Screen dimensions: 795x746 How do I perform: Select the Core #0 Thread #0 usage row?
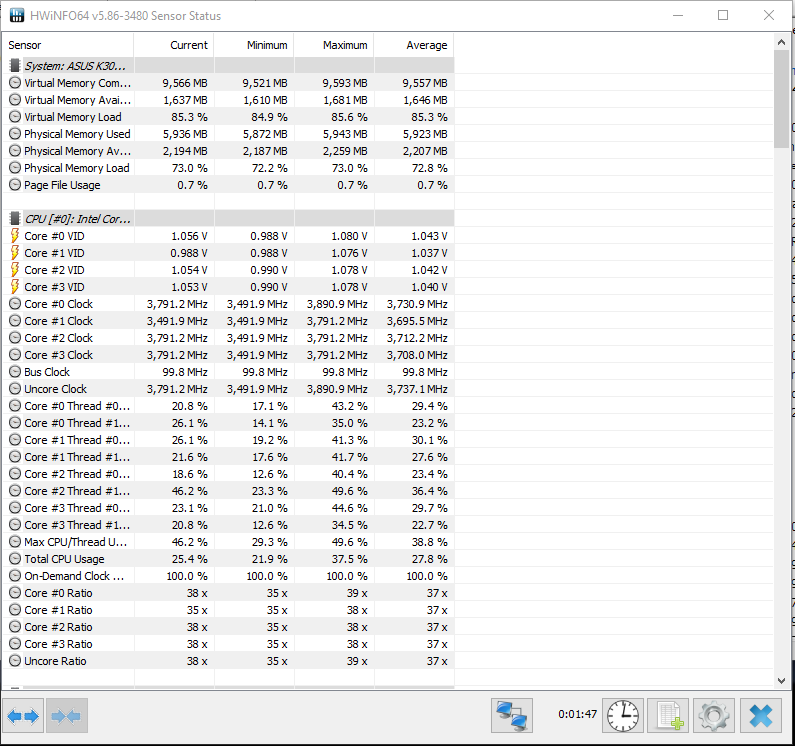tap(228, 406)
